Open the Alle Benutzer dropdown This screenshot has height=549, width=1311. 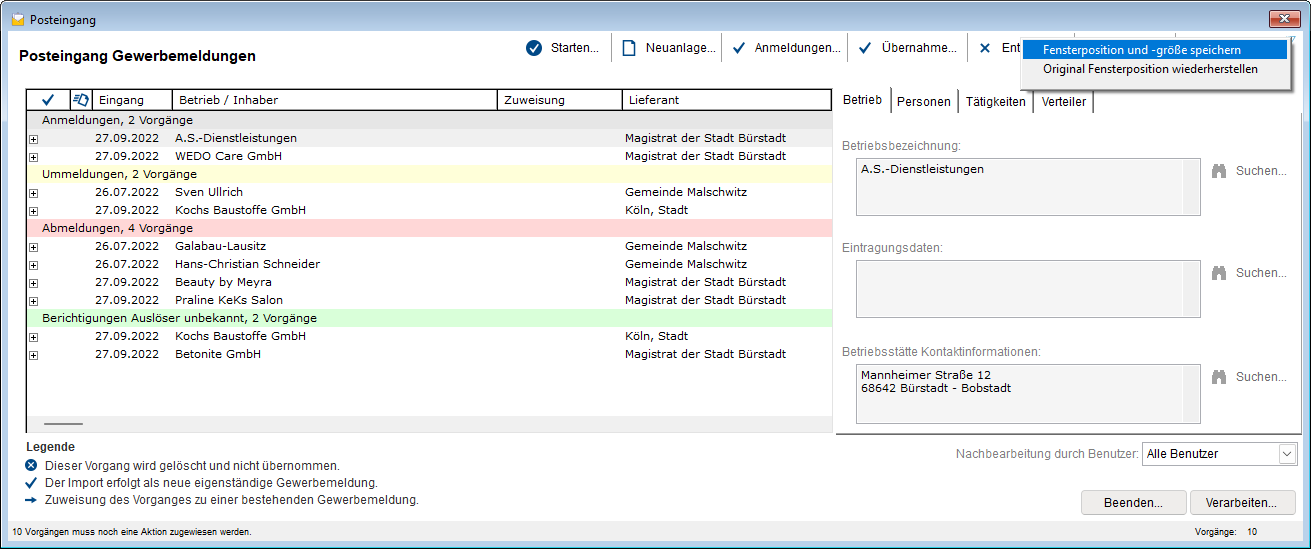[x=1287, y=454]
